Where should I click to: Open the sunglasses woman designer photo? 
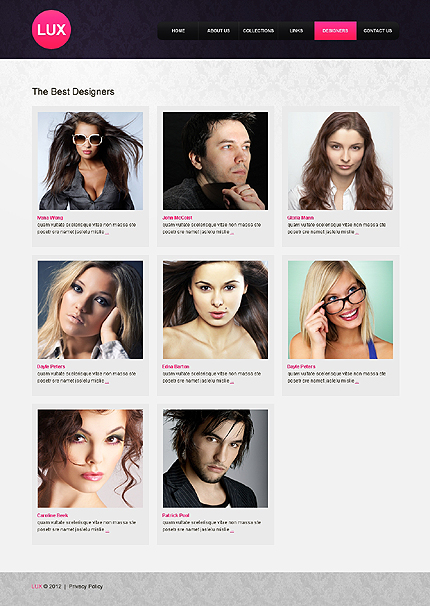[x=90, y=161]
